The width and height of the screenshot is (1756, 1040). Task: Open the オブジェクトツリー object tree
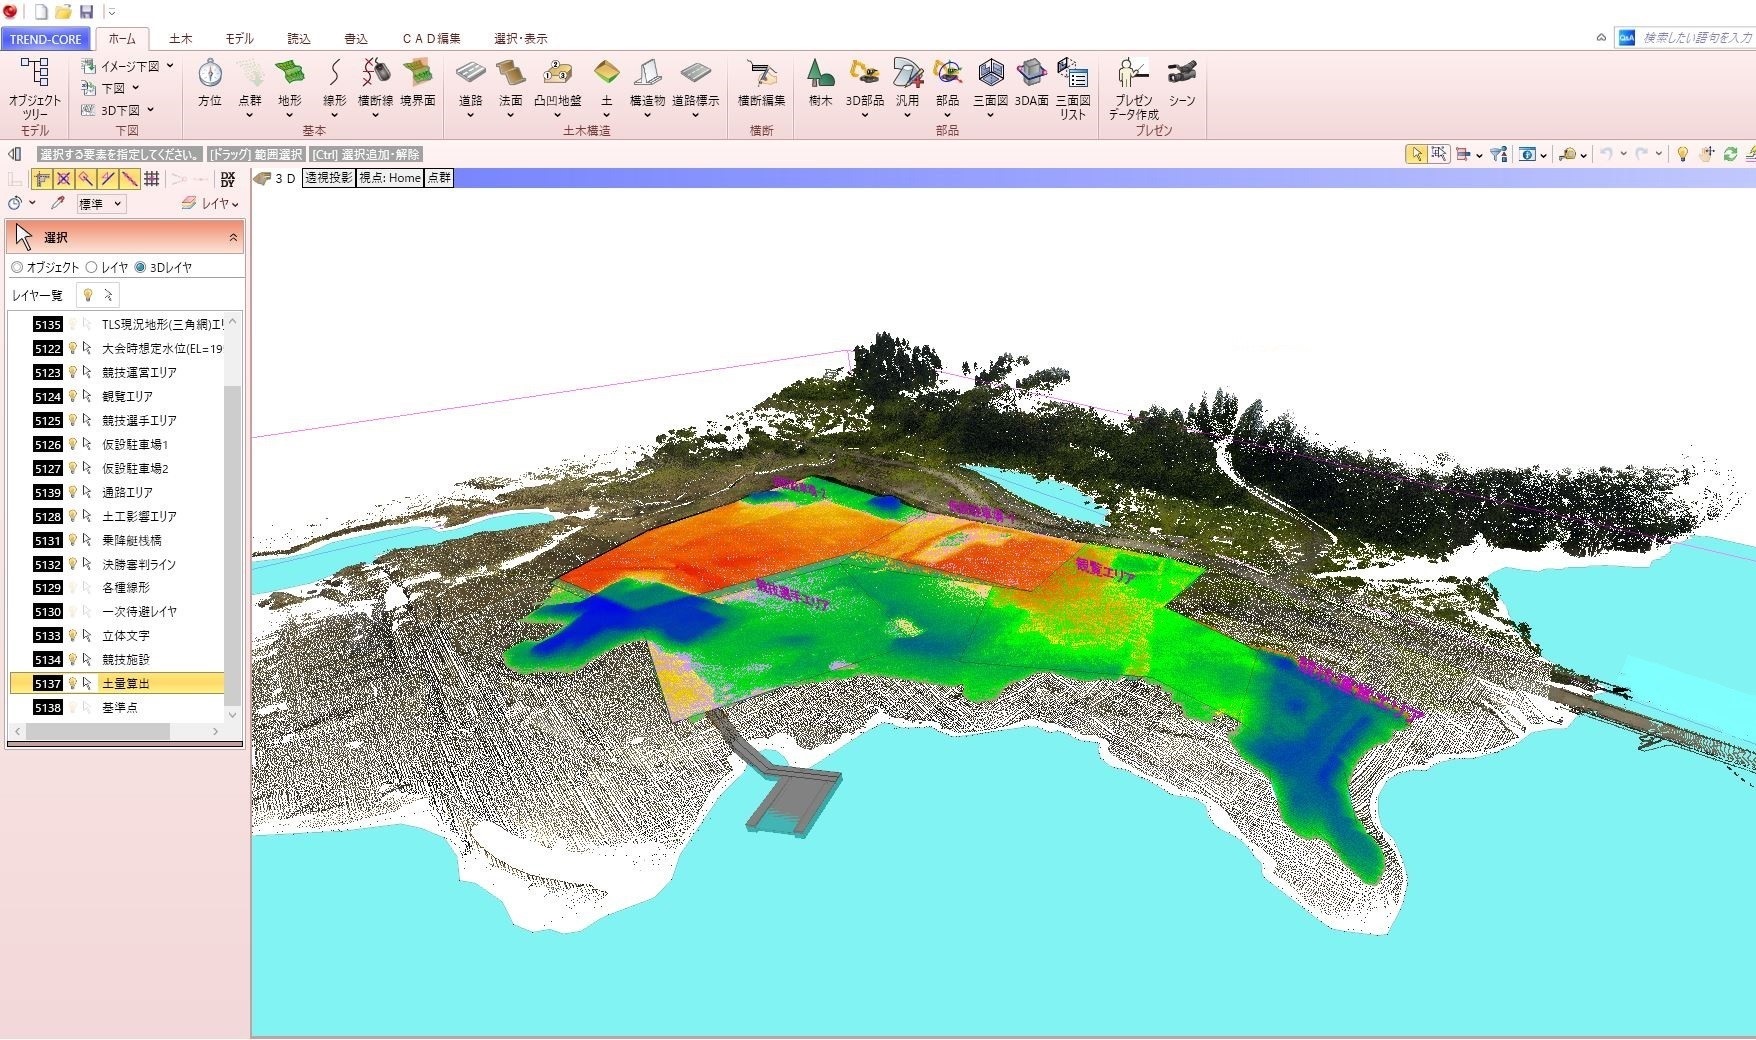[x=35, y=74]
